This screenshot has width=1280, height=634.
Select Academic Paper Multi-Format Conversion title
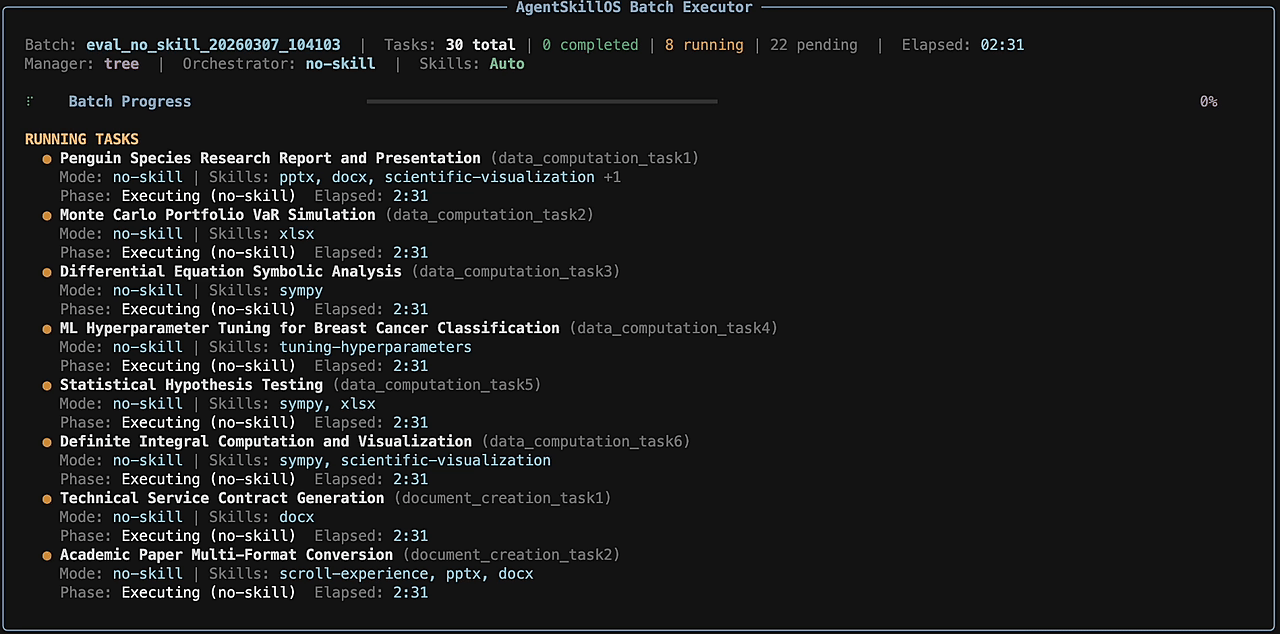pyautogui.click(x=226, y=555)
